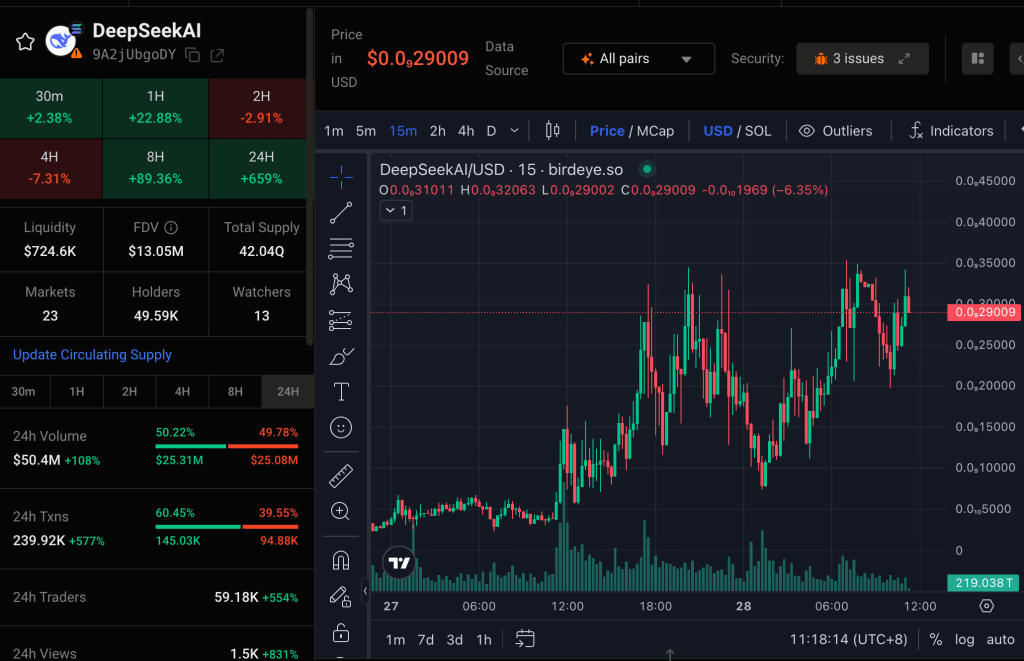Set chart date range to 1m
Image resolution: width=1024 pixels, height=661 pixels.
point(395,639)
